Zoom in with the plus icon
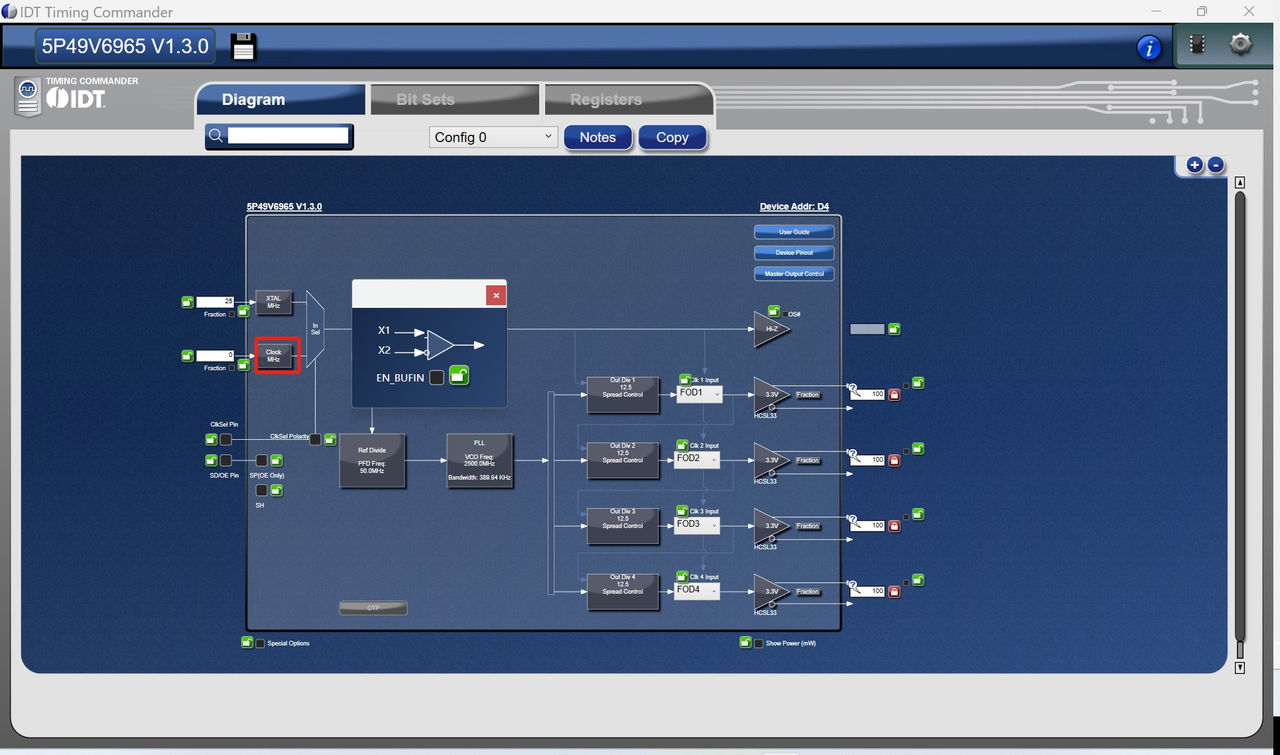 1194,165
